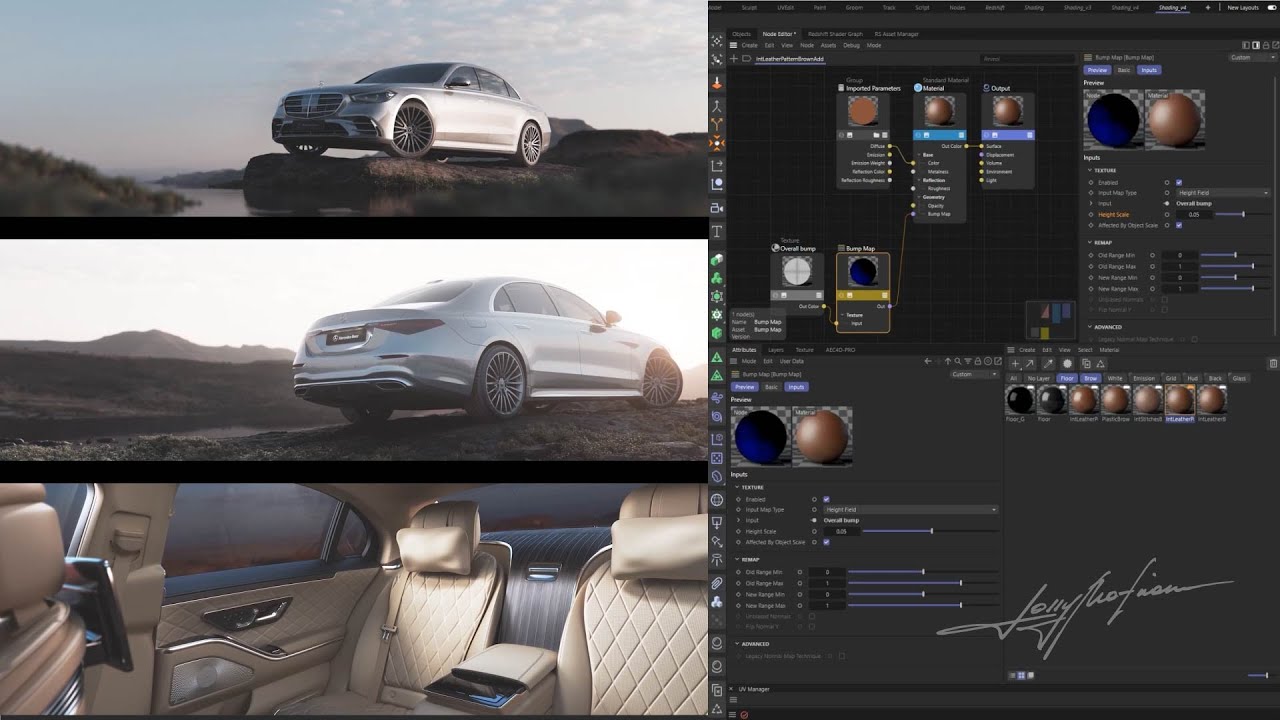Click the up arrow in Attributes toolbar
The width and height of the screenshot is (1280, 720).
click(948, 361)
